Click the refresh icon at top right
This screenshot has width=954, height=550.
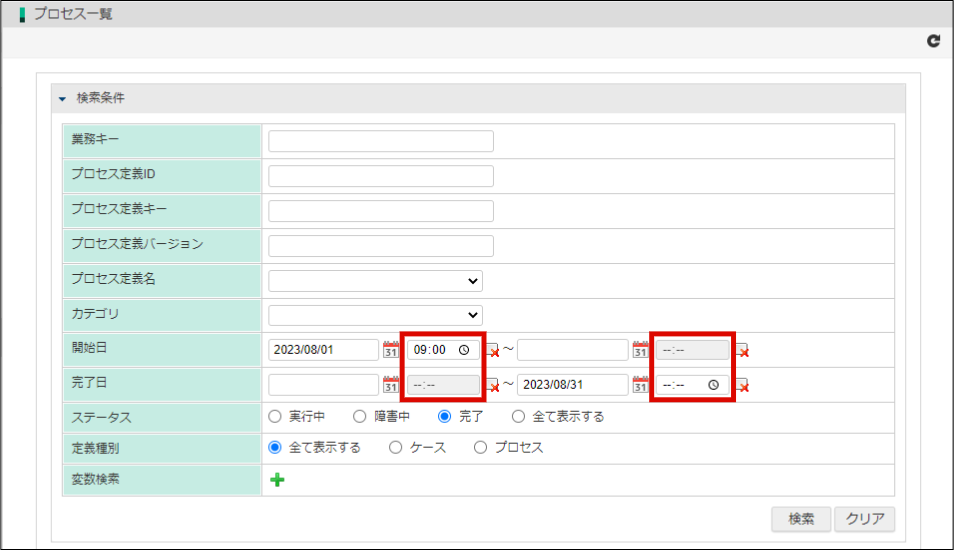[x=933, y=41]
